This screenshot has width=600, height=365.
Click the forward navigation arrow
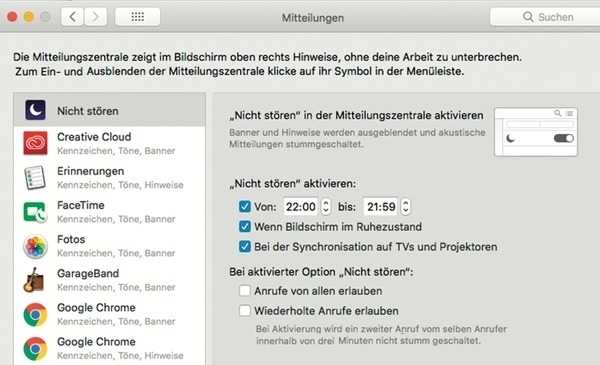(95, 17)
